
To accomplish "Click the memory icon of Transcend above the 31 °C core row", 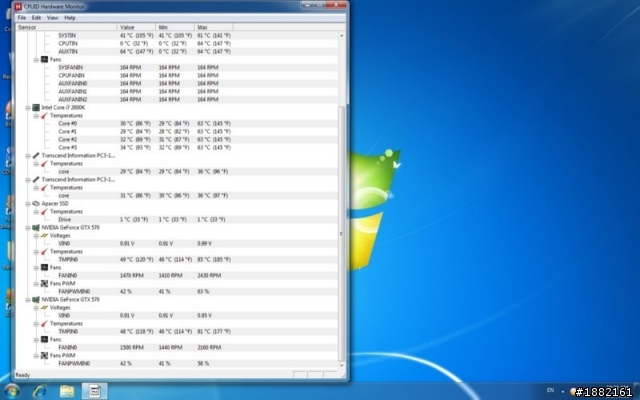I will click(36, 180).
